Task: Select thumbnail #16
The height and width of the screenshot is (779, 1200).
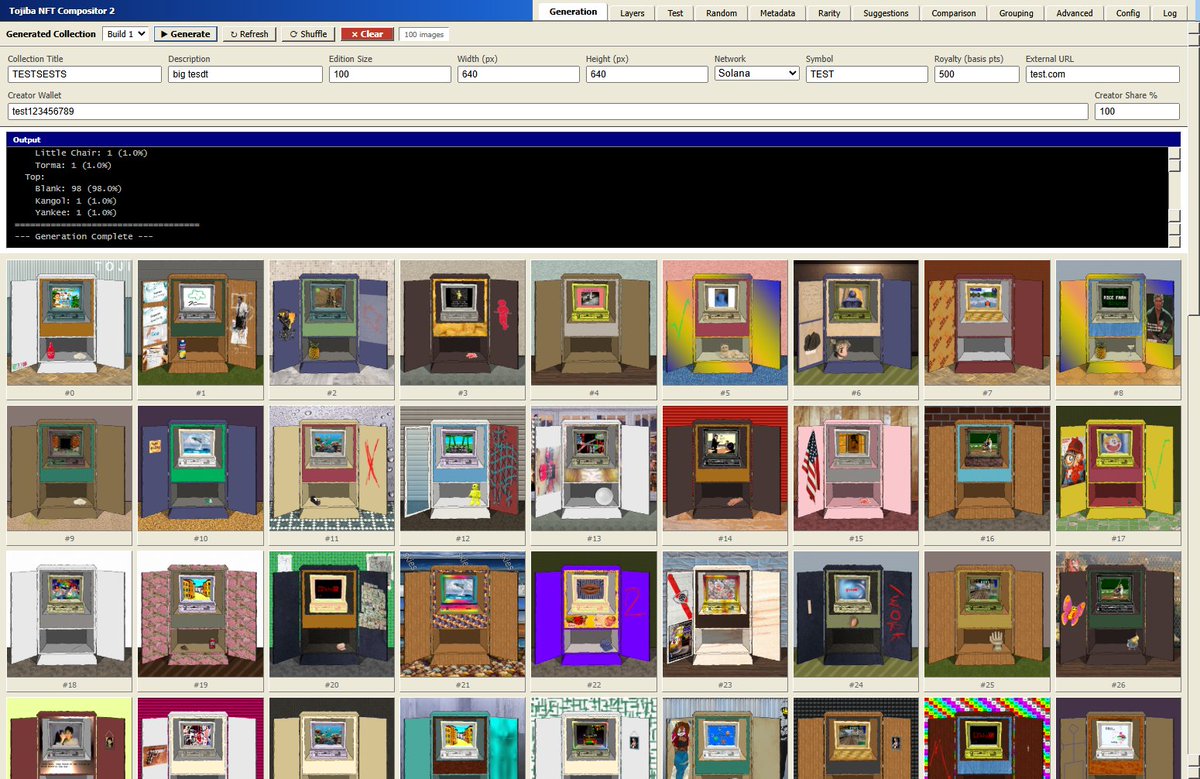Action: point(987,475)
